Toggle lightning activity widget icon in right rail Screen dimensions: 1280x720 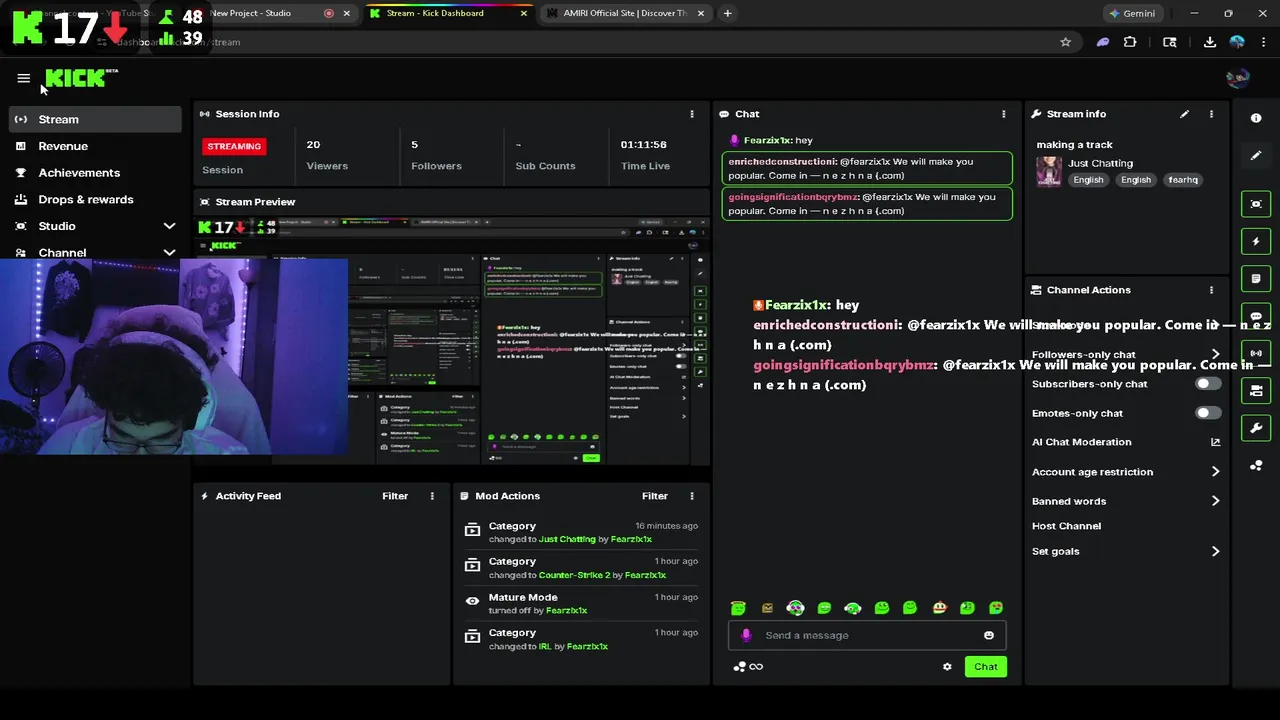click(x=1256, y=242)
